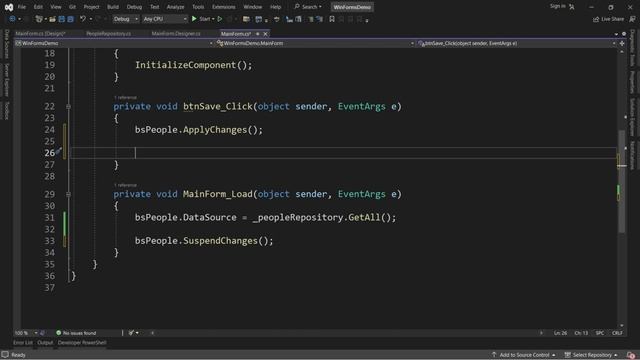
Task: Click the notifications bell icon in status bar
Action: click(631, 355)
